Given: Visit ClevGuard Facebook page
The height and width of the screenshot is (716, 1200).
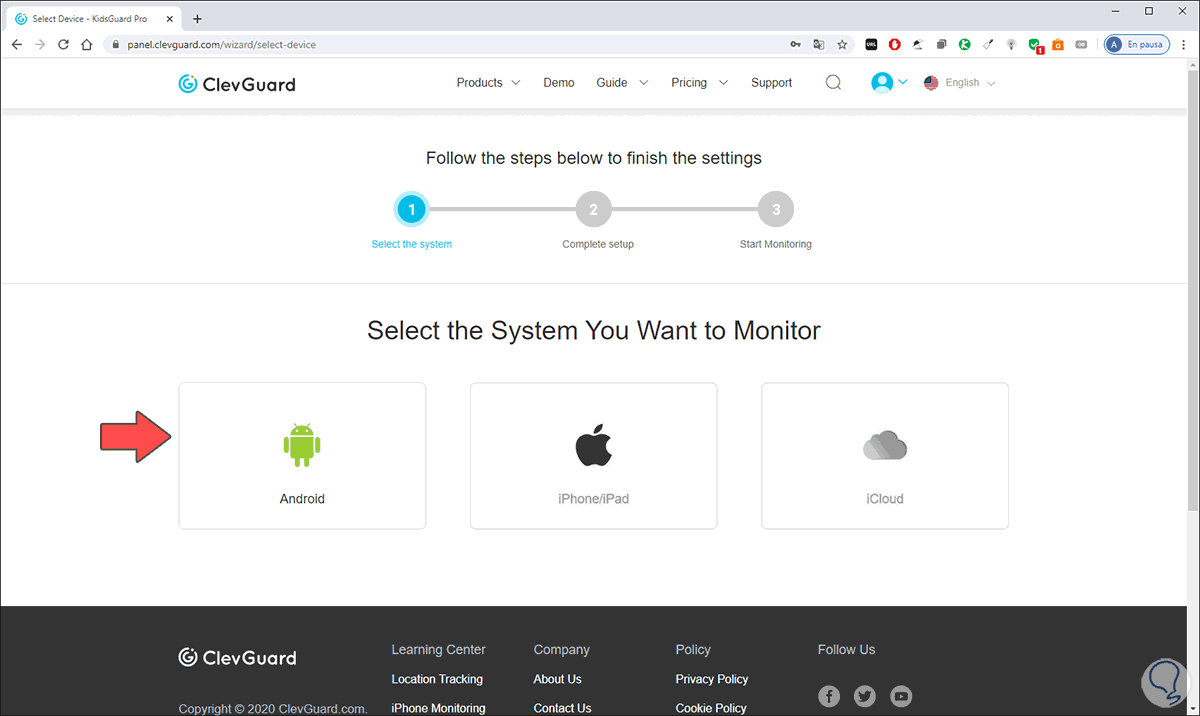Looking at the screenshot, I should [829, 696].
